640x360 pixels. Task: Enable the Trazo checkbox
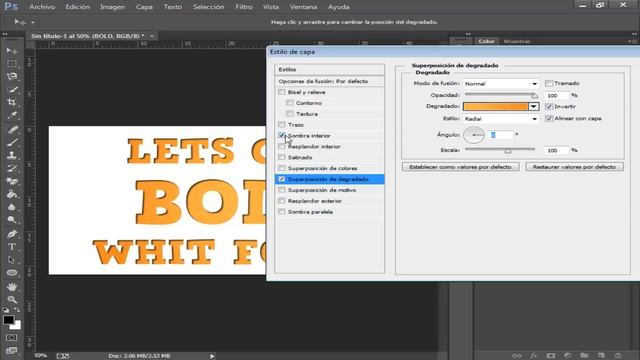pos(282,124)
